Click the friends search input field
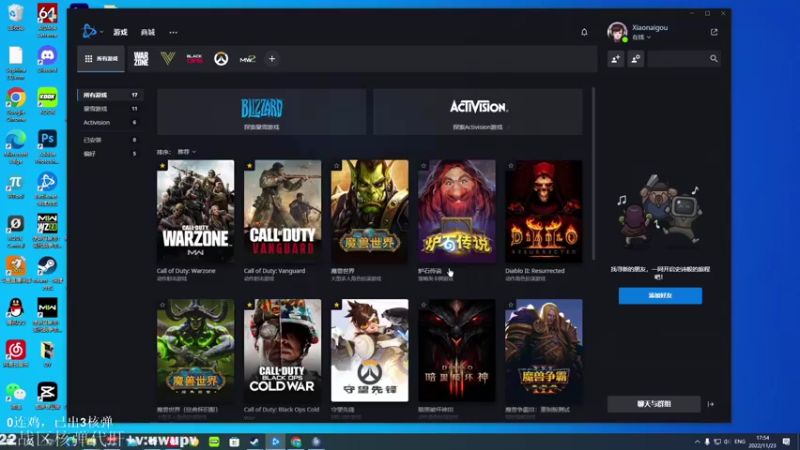 tap(678, 59)
